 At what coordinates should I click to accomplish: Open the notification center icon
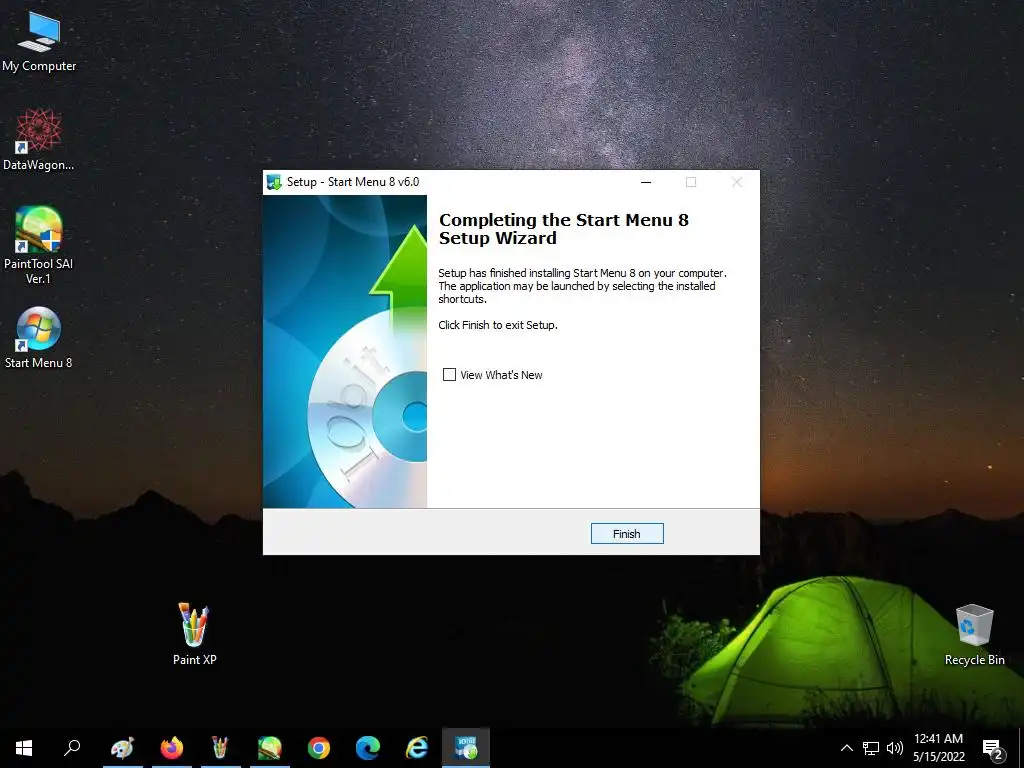(x=993, y=749)
